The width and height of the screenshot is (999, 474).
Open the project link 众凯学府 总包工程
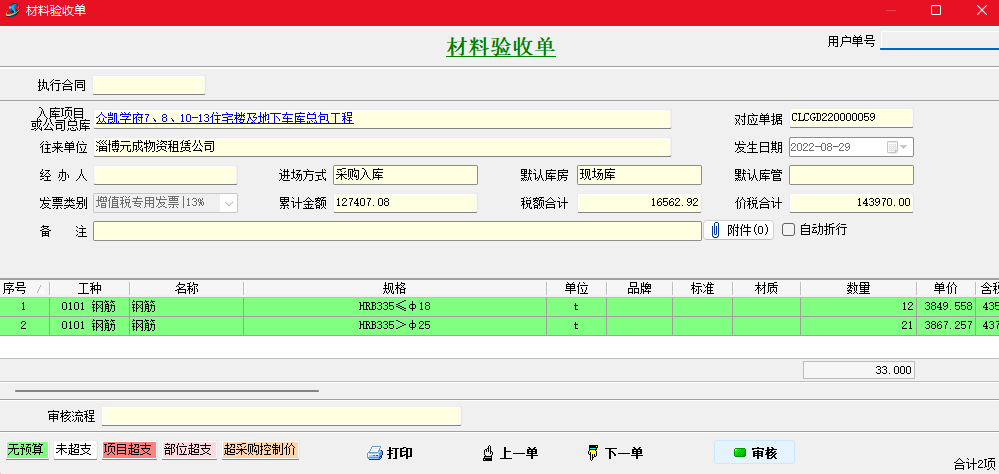point(224,118)
